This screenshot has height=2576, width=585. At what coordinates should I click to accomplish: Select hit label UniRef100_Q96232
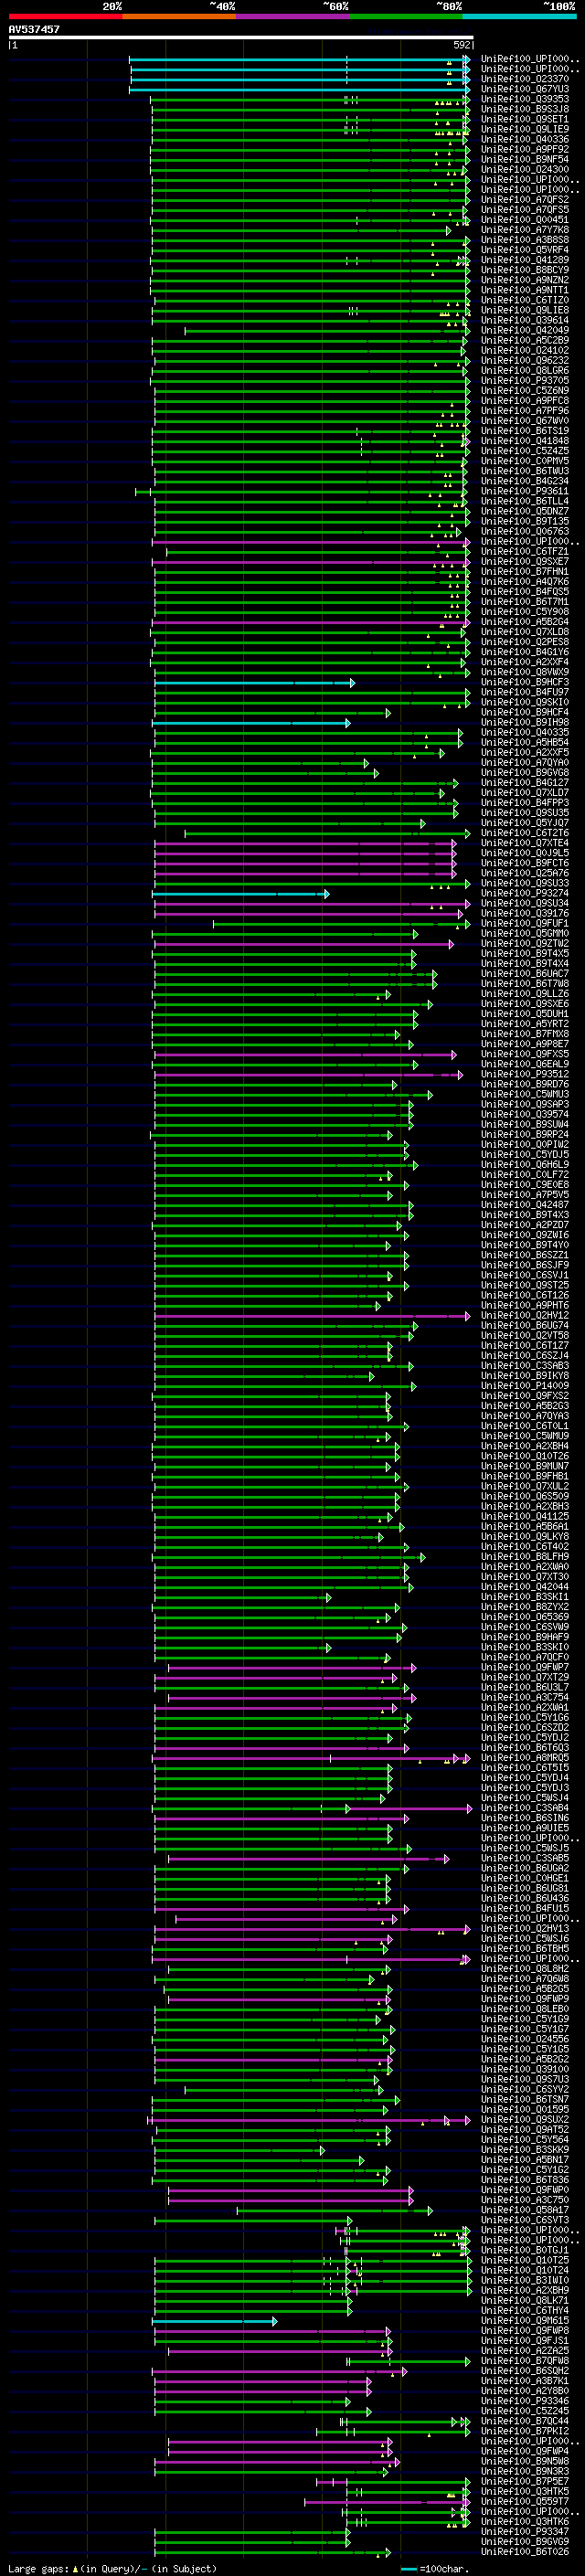[x=525, y=360]
